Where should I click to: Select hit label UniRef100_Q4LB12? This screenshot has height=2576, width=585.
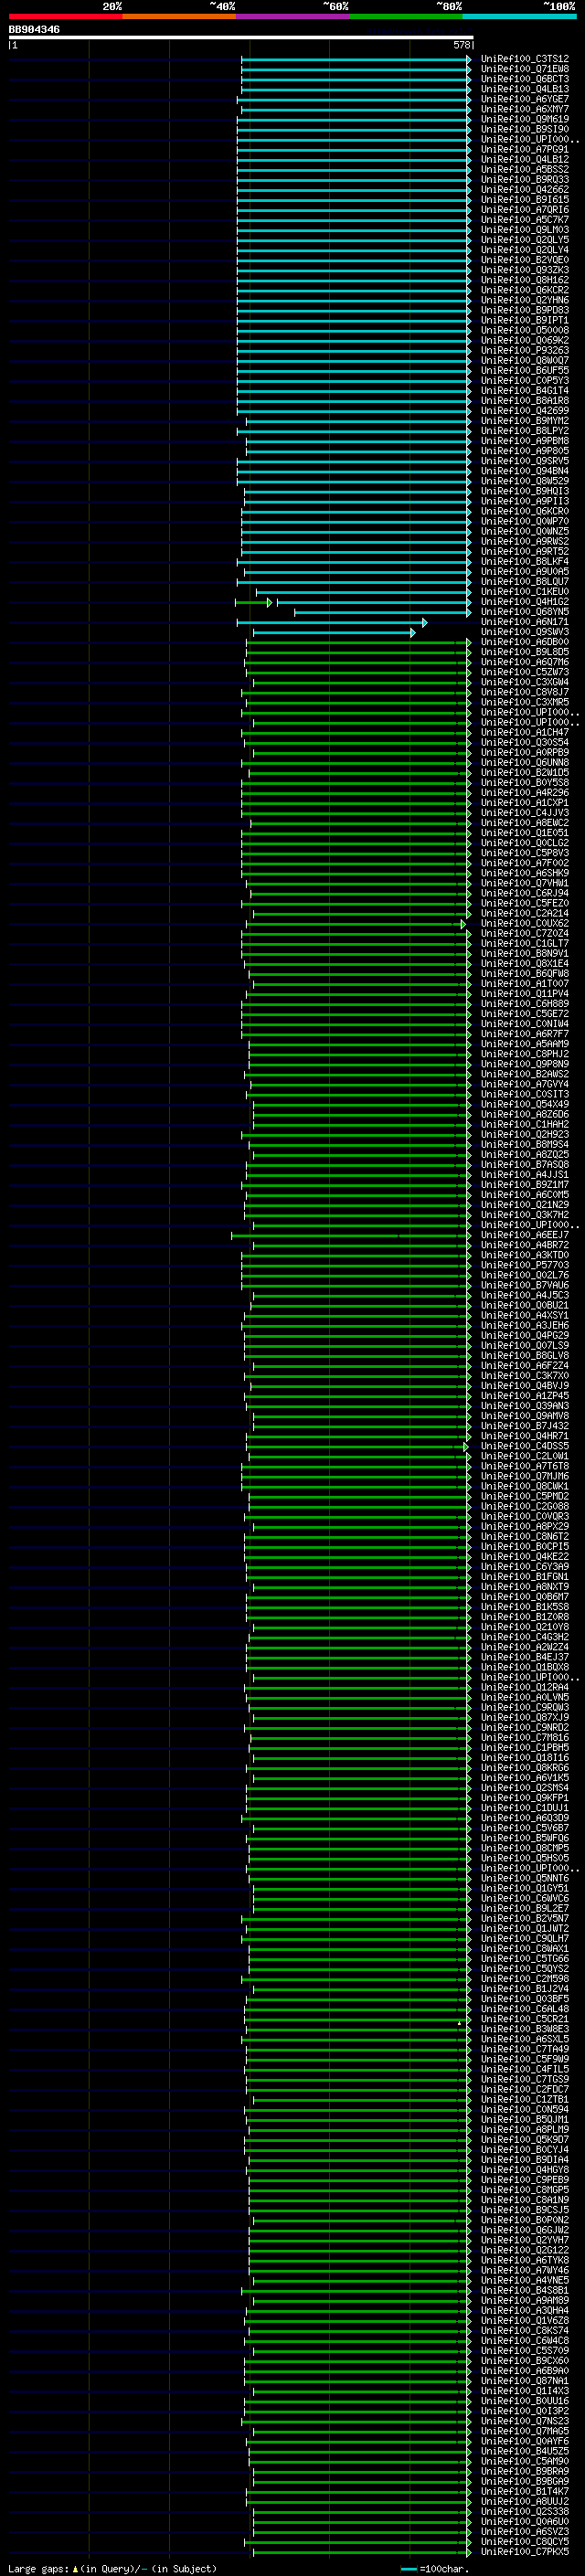point(524,159)
